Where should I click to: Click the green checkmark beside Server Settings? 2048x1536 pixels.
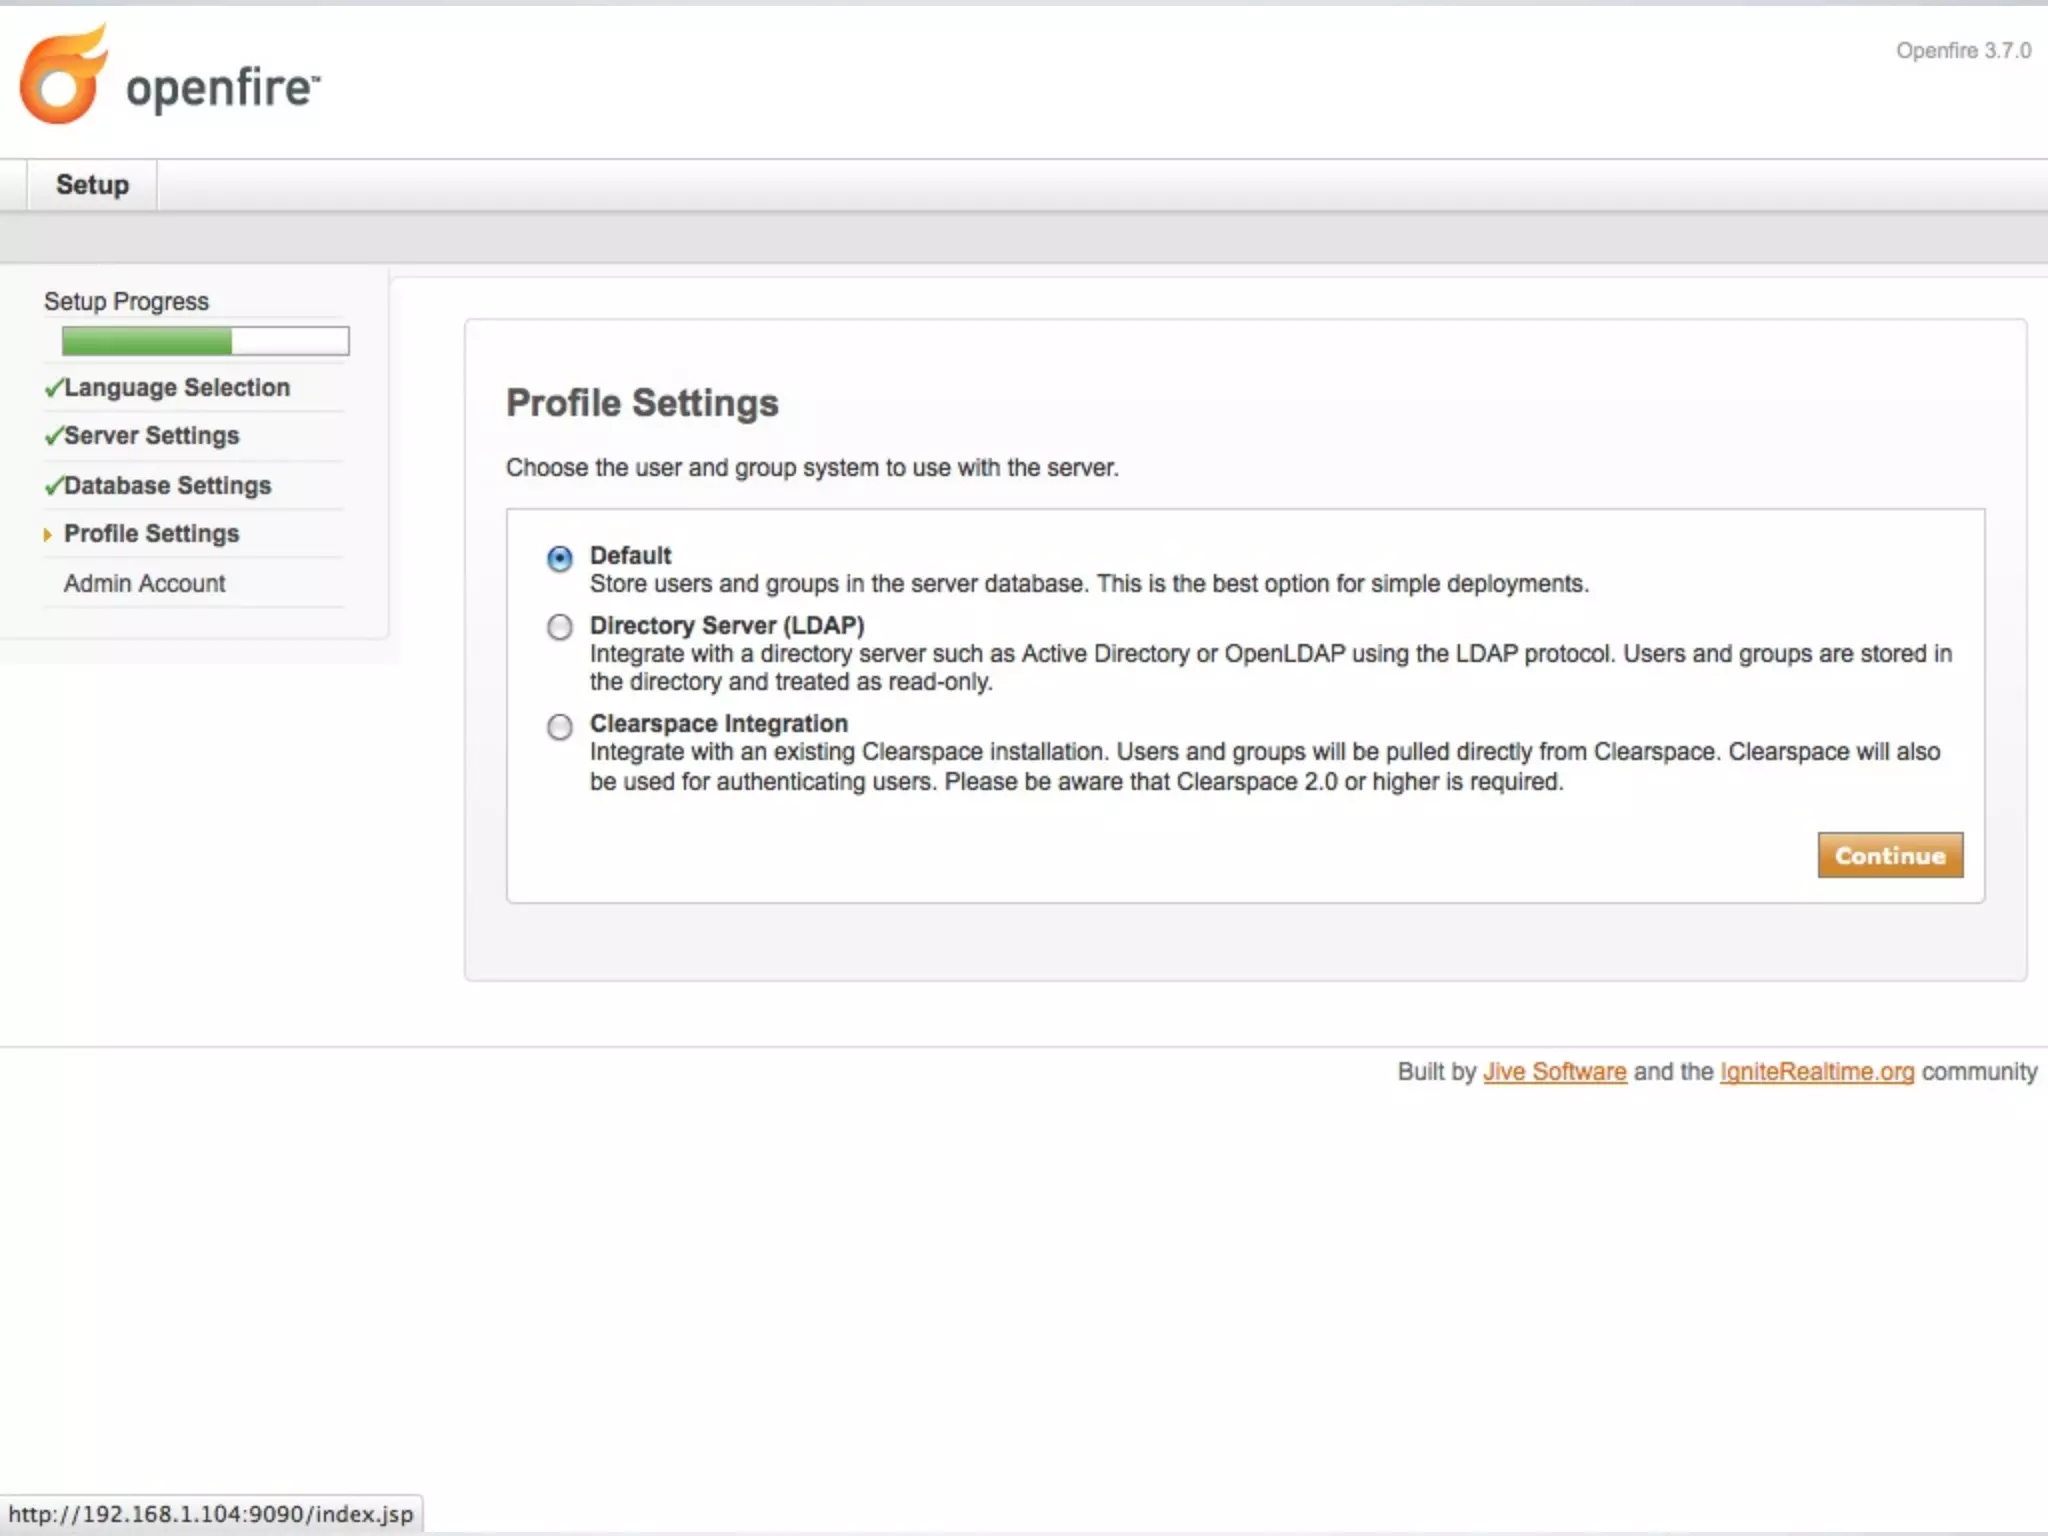point(54,436)
